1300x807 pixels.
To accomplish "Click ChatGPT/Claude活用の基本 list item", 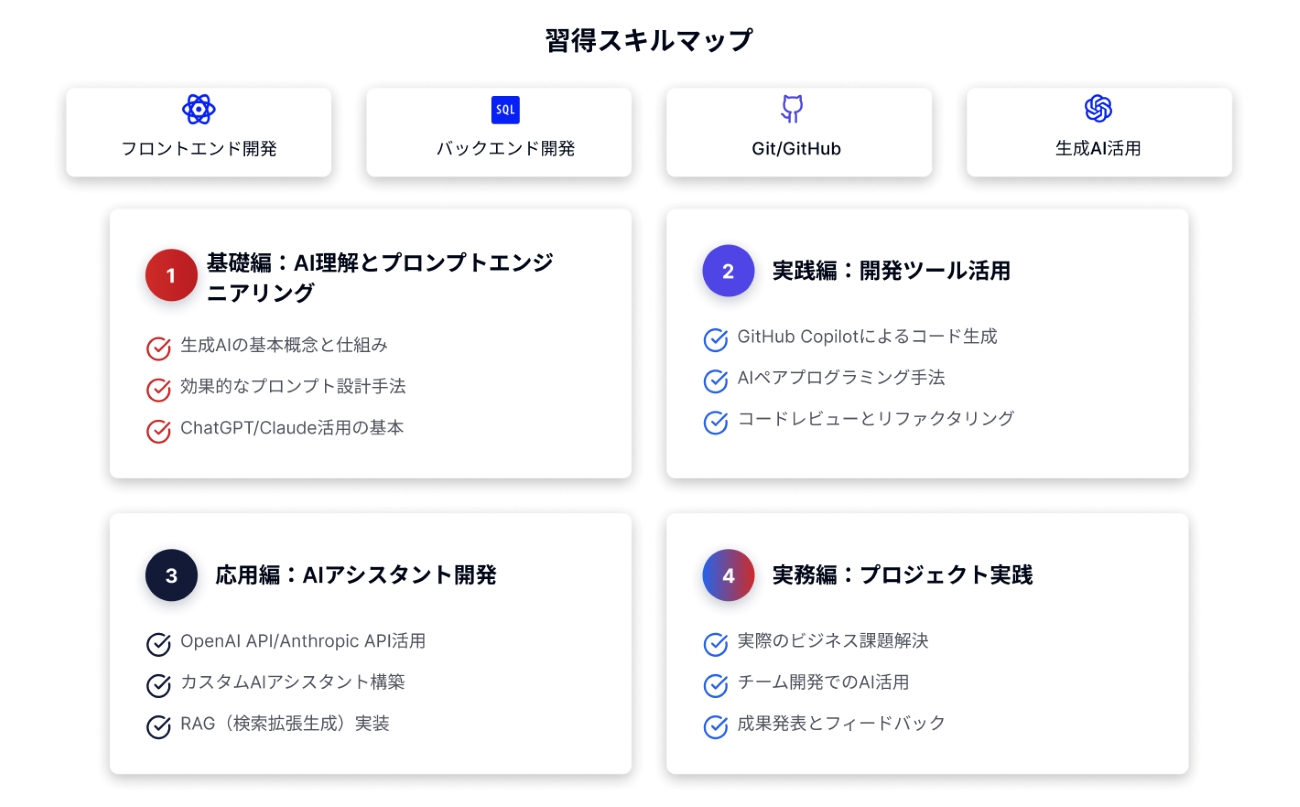I will click(292, 428).
